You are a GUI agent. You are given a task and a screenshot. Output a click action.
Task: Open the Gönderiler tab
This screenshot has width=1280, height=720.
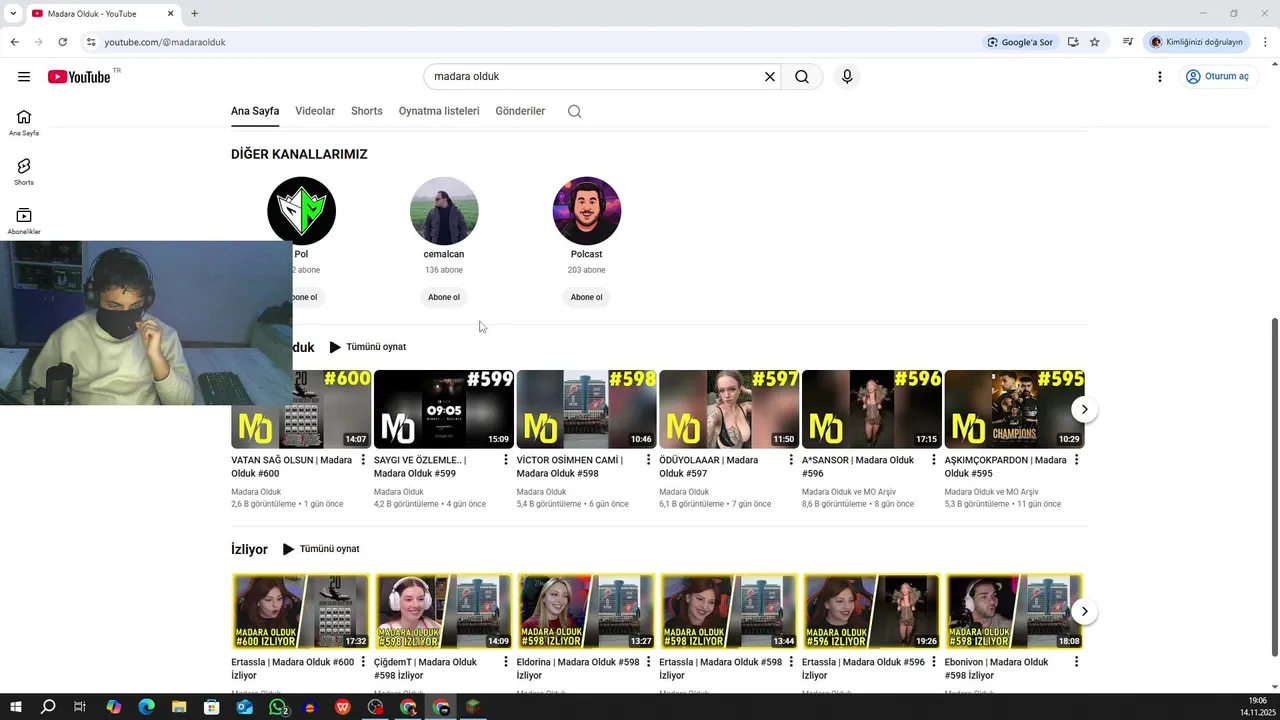520,111
